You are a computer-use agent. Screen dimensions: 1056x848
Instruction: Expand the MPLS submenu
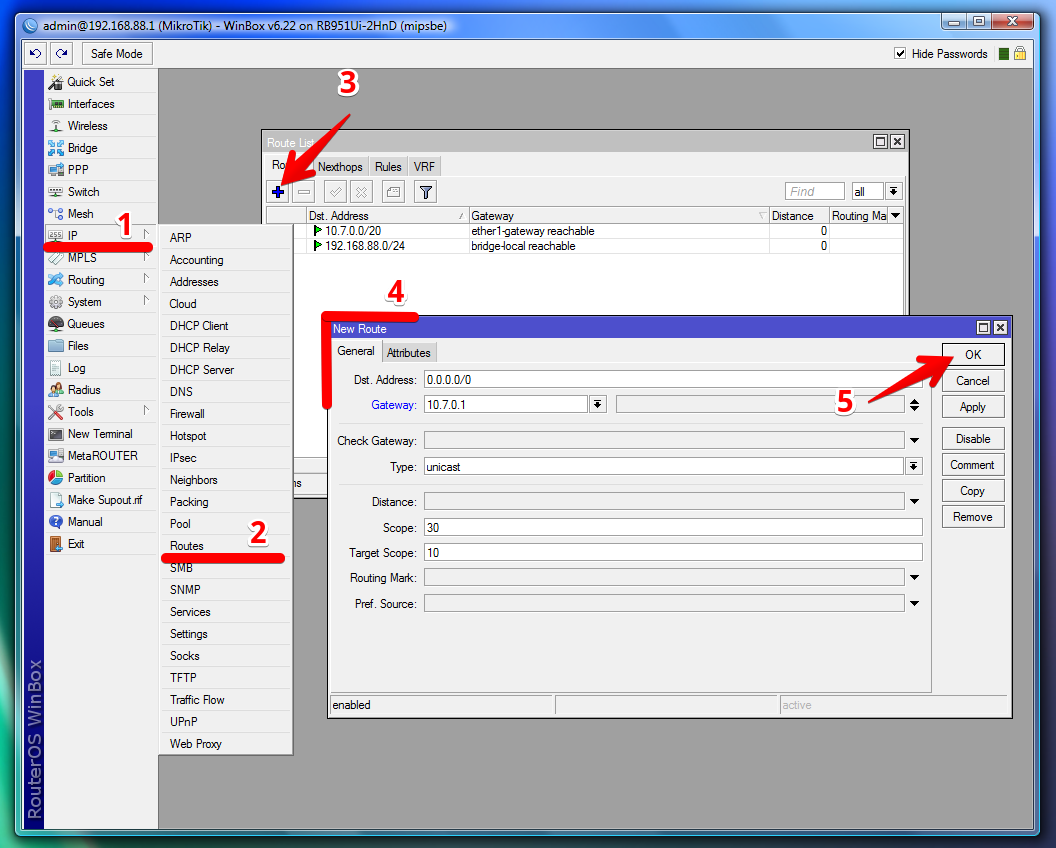pos(101,258)
